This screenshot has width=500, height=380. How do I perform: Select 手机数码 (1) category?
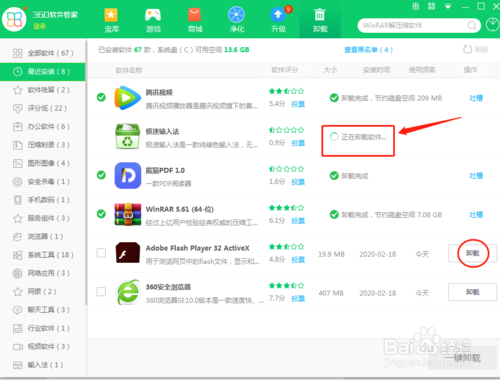pyautogui.click(x=43, y=200)
